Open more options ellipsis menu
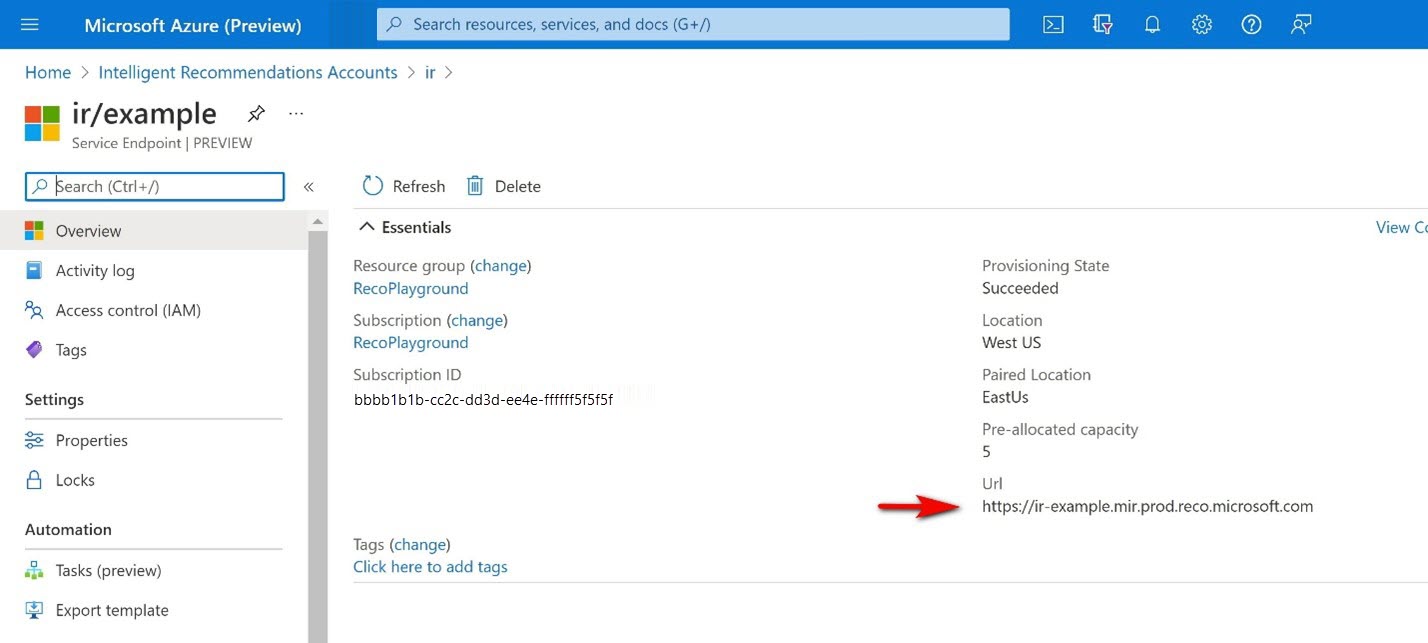 click(295, 113)
